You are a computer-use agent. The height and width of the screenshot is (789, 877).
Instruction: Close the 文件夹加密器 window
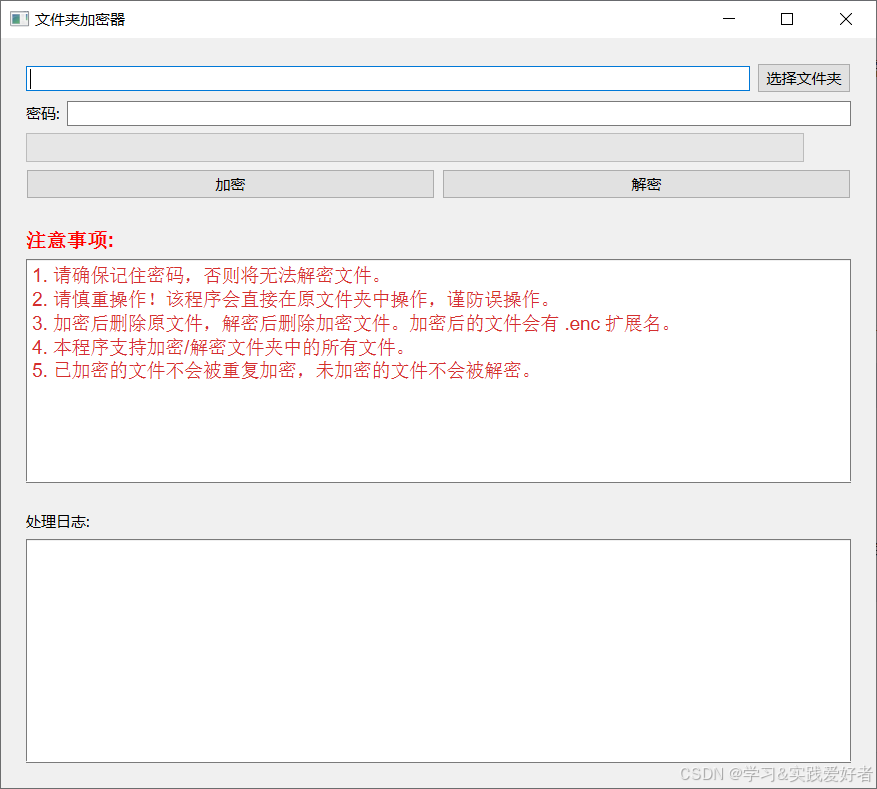tap(846, 19)
